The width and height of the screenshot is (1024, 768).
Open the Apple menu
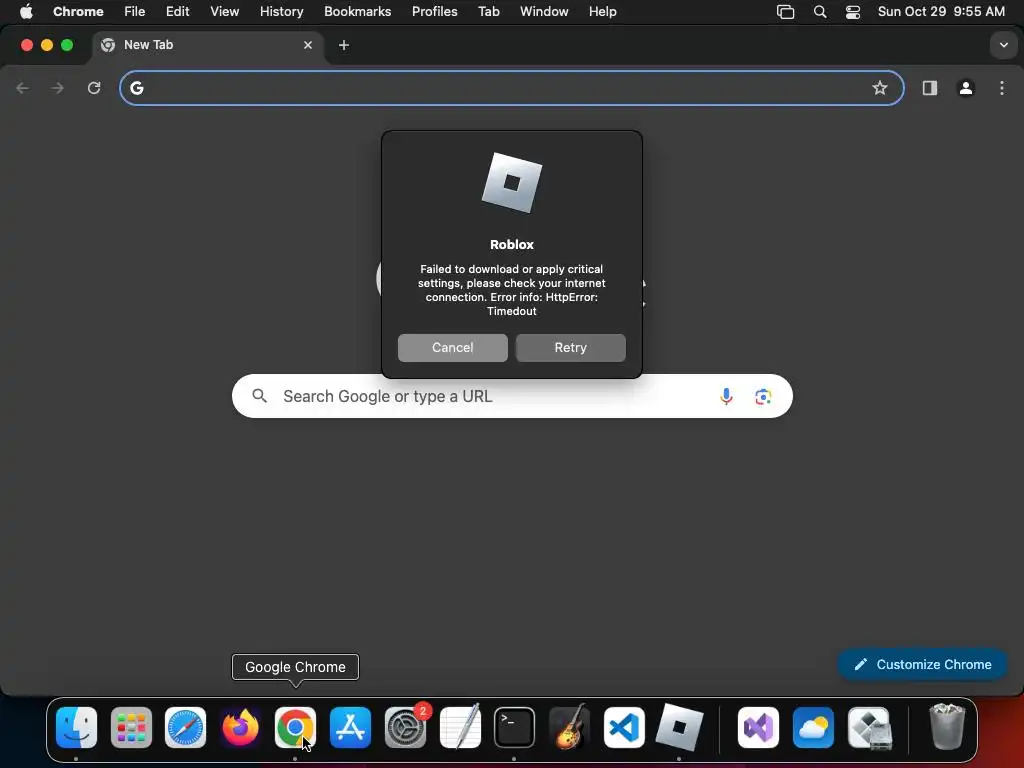[26, 12]
